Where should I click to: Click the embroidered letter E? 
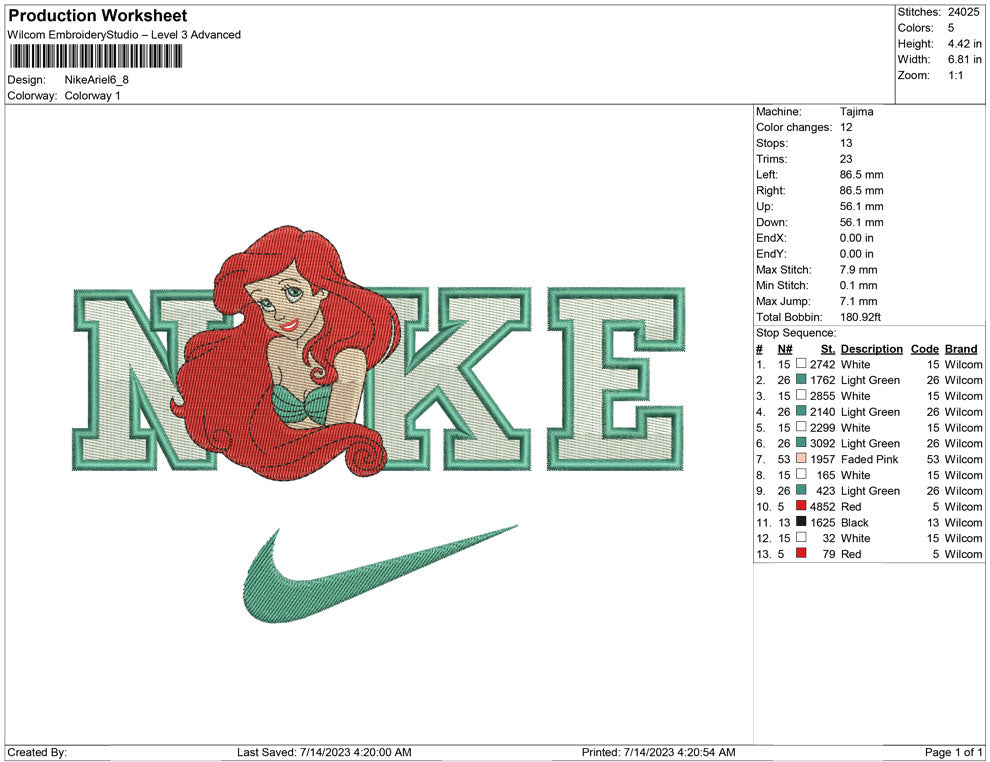coord(616,379)
